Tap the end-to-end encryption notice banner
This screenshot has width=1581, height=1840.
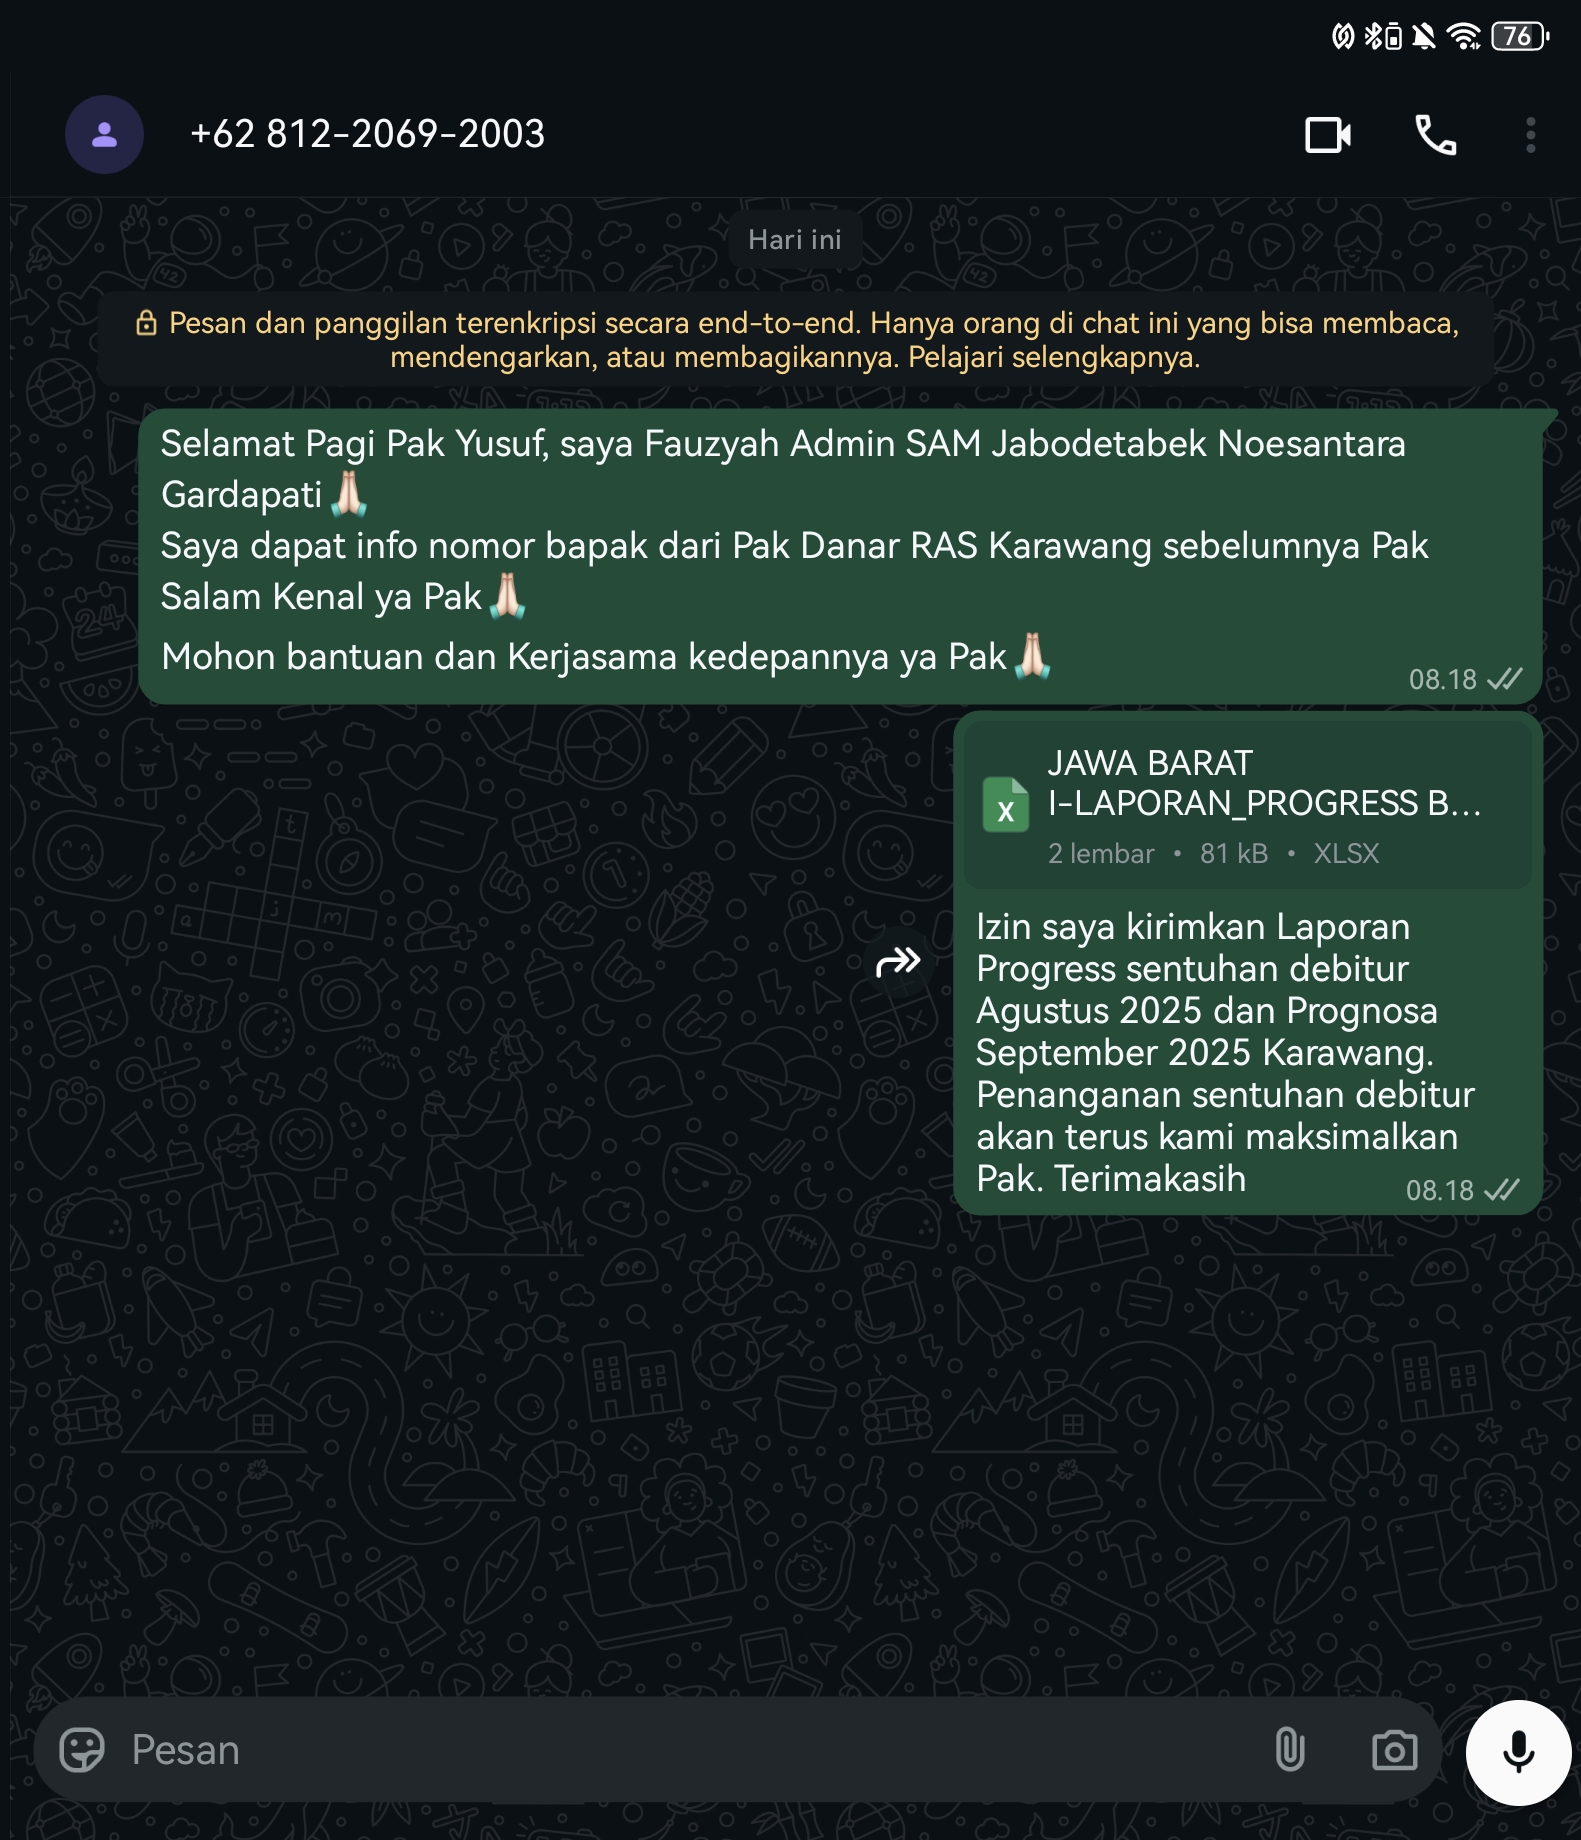click(795, 340)
